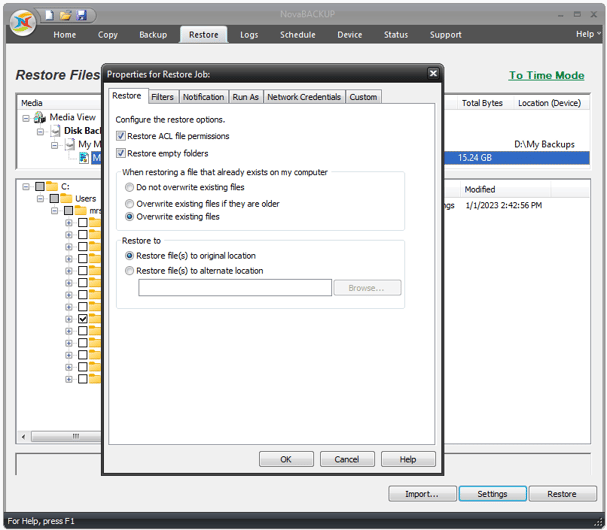The image size is (607, 530).
Task: Toggle the C: drive checkbox
Action: pos(40,187)
